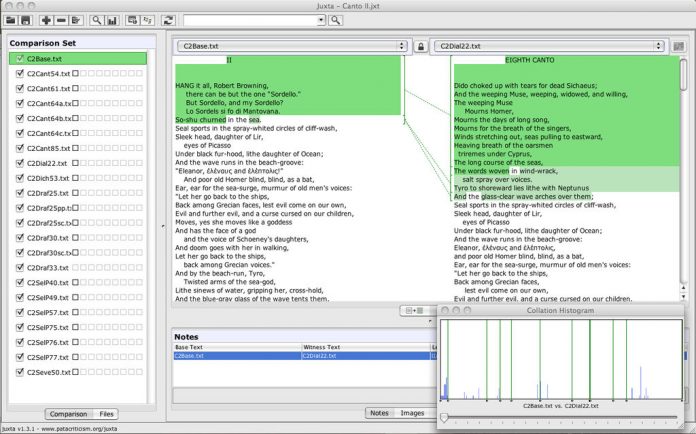
Task: Click the witness pane scroll-down arrow
Action: coord(684,297)
